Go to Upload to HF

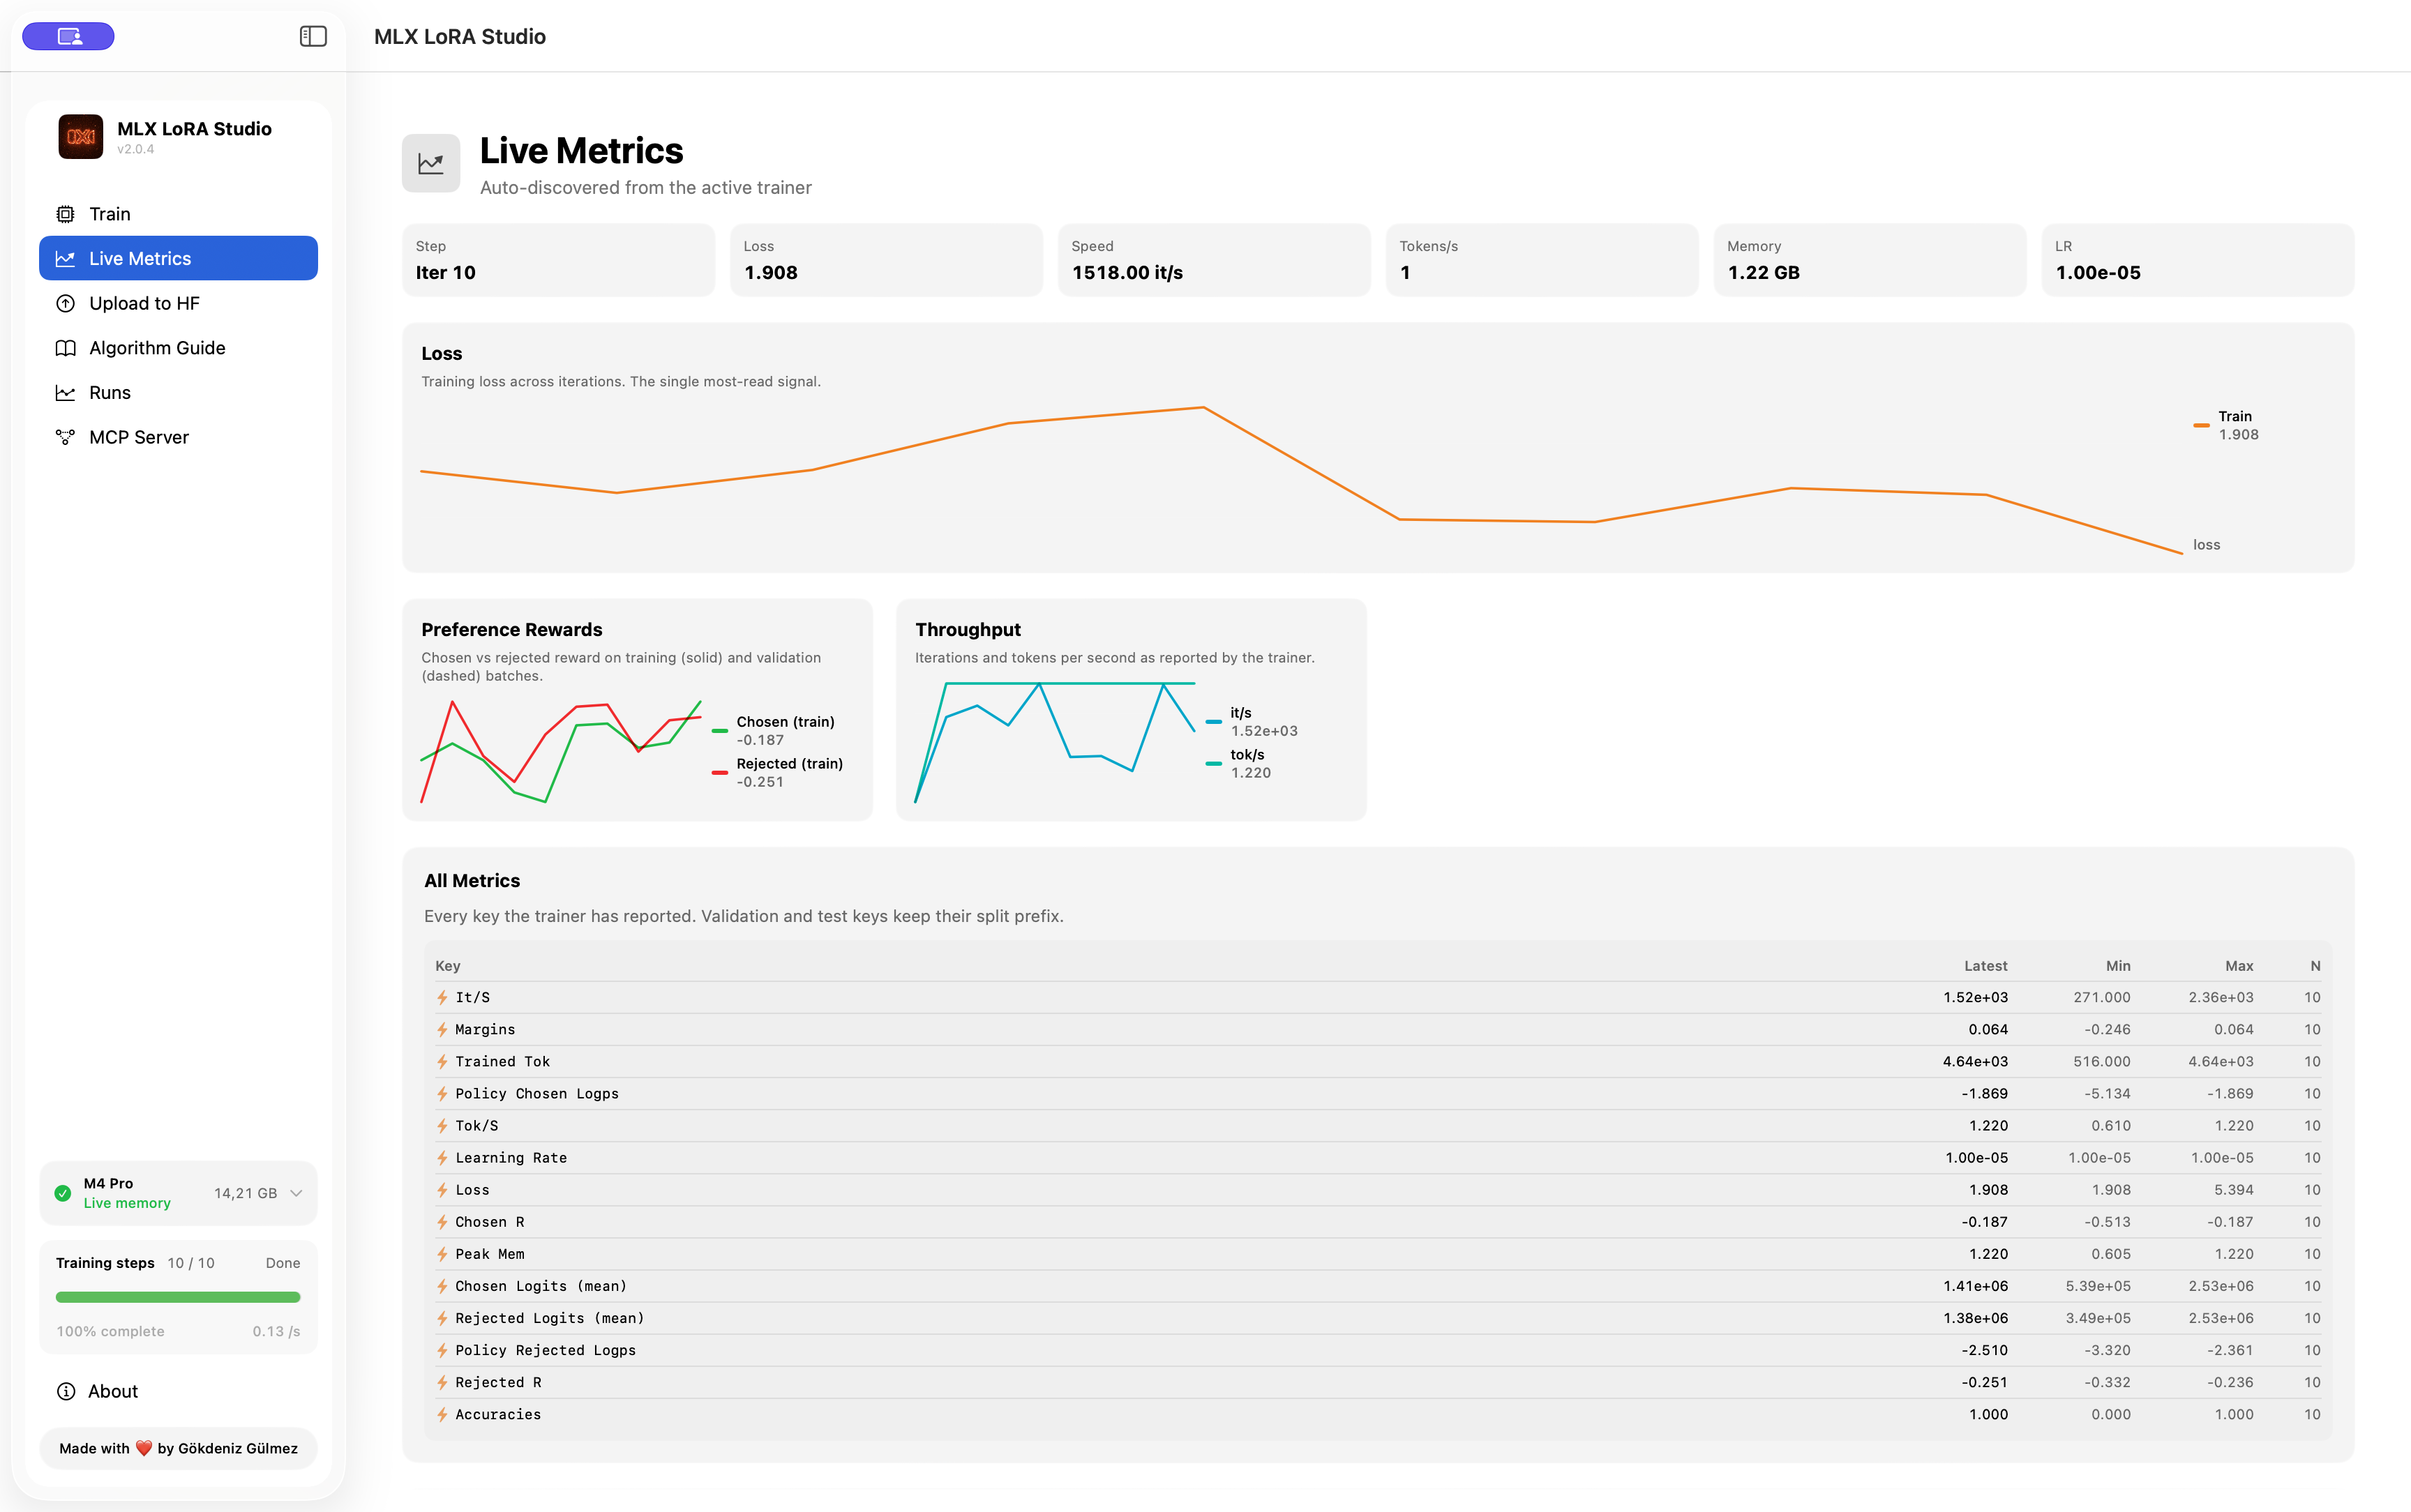pyautogui.click(x=178, y=303)
